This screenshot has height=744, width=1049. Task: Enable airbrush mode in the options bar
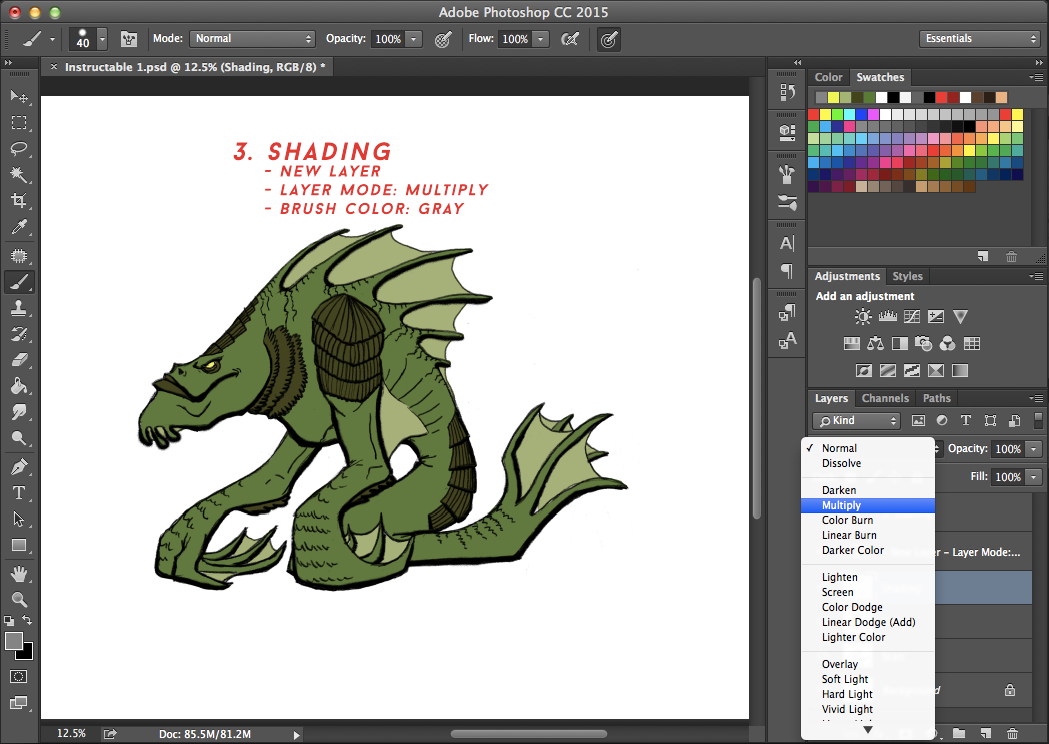(609, 39)
